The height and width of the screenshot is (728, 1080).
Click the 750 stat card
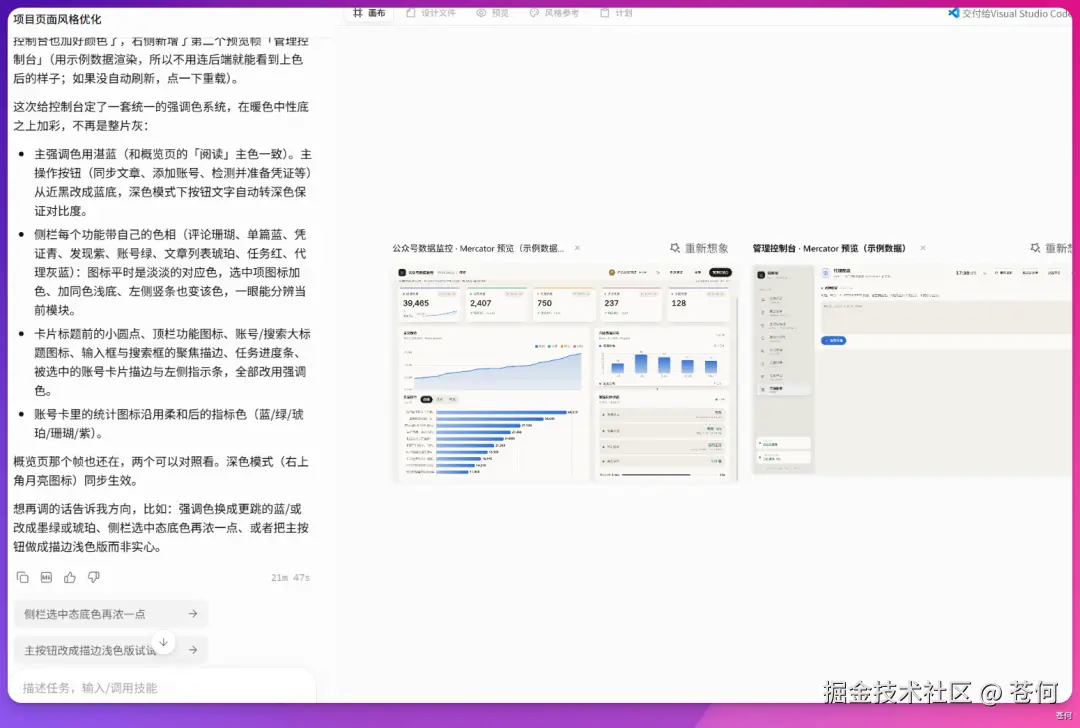(564, 304)
